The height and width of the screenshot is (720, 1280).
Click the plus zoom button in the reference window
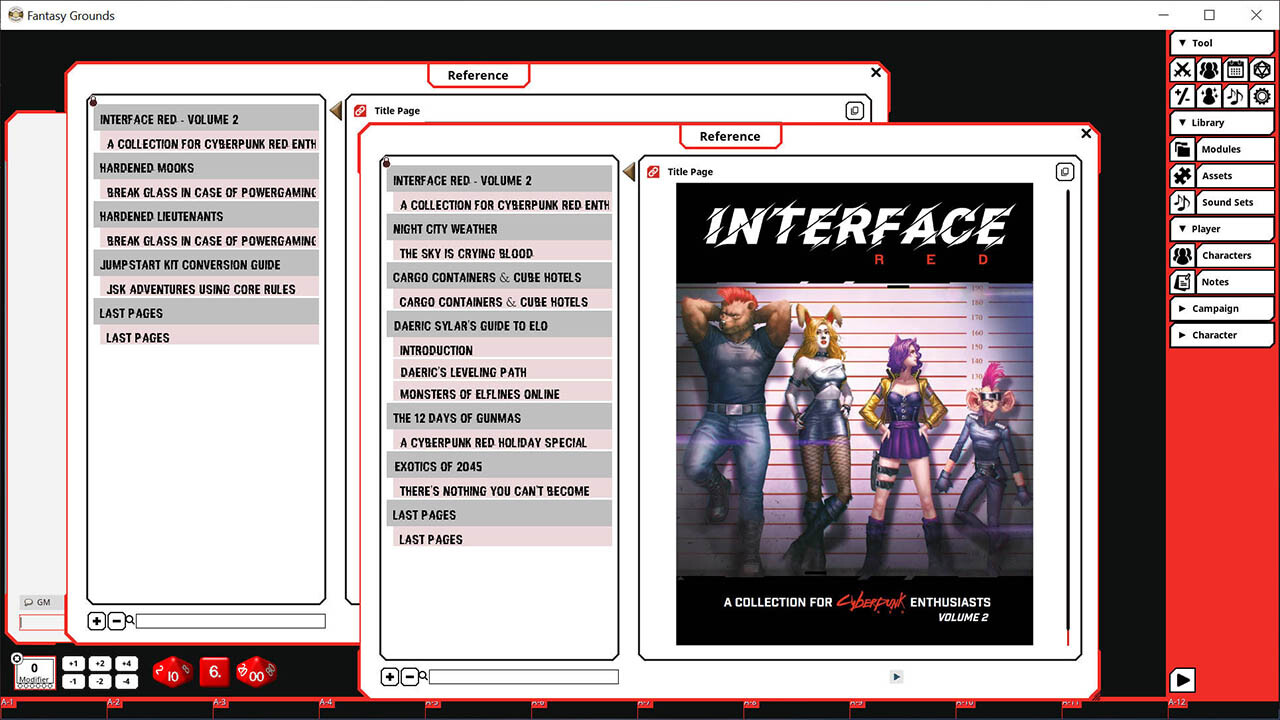(390, 677)
